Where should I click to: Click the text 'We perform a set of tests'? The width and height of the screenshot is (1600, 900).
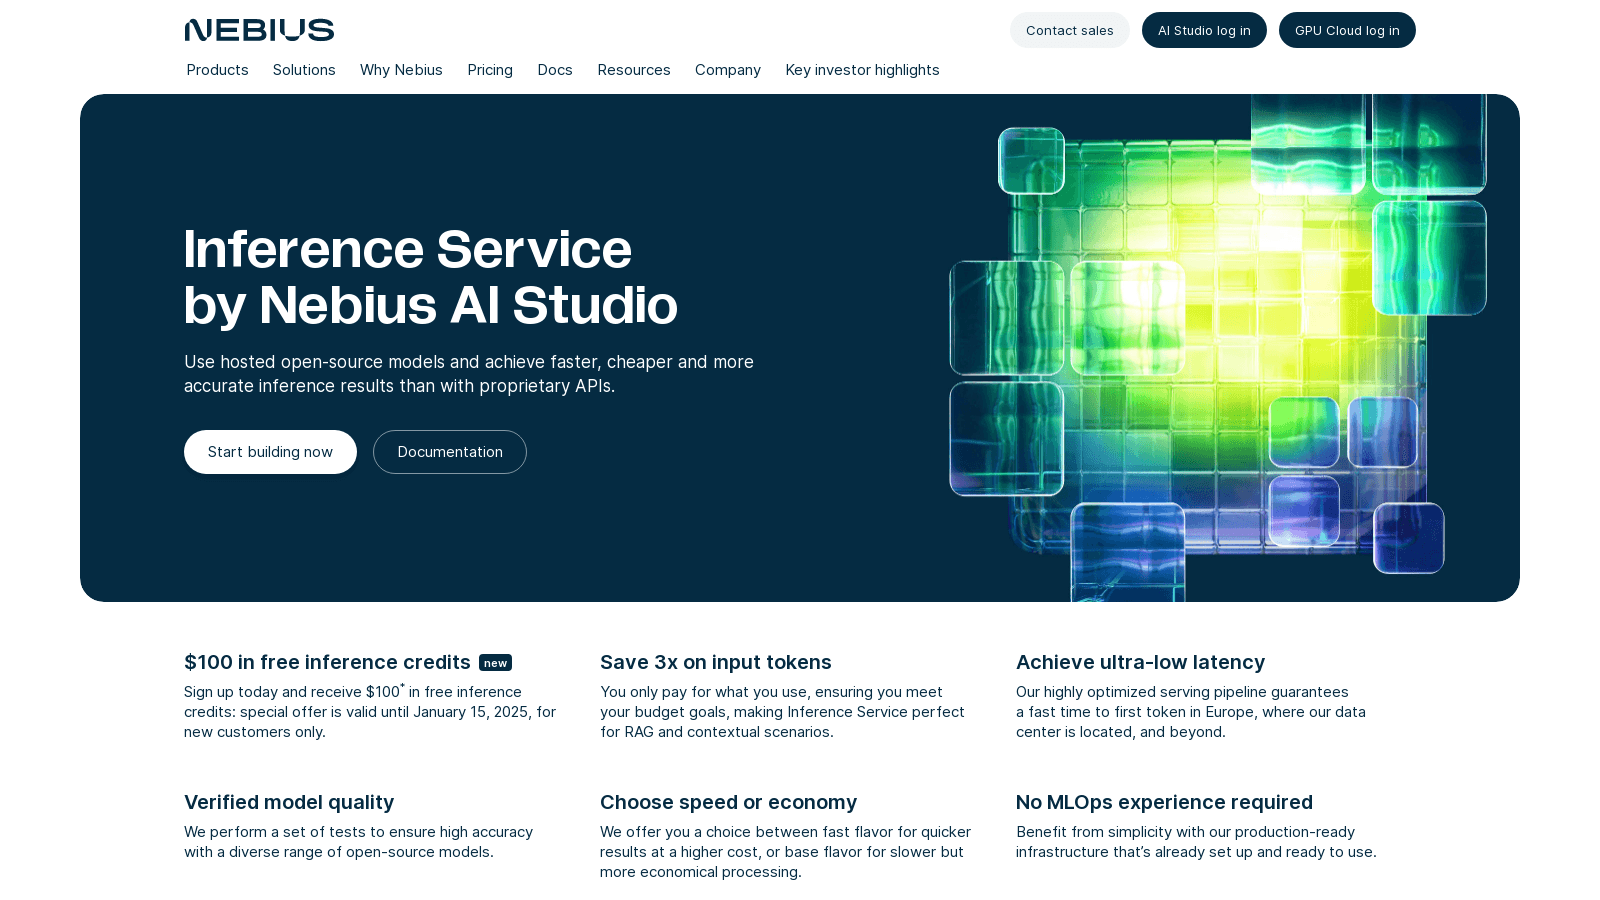tap(273, 832)
